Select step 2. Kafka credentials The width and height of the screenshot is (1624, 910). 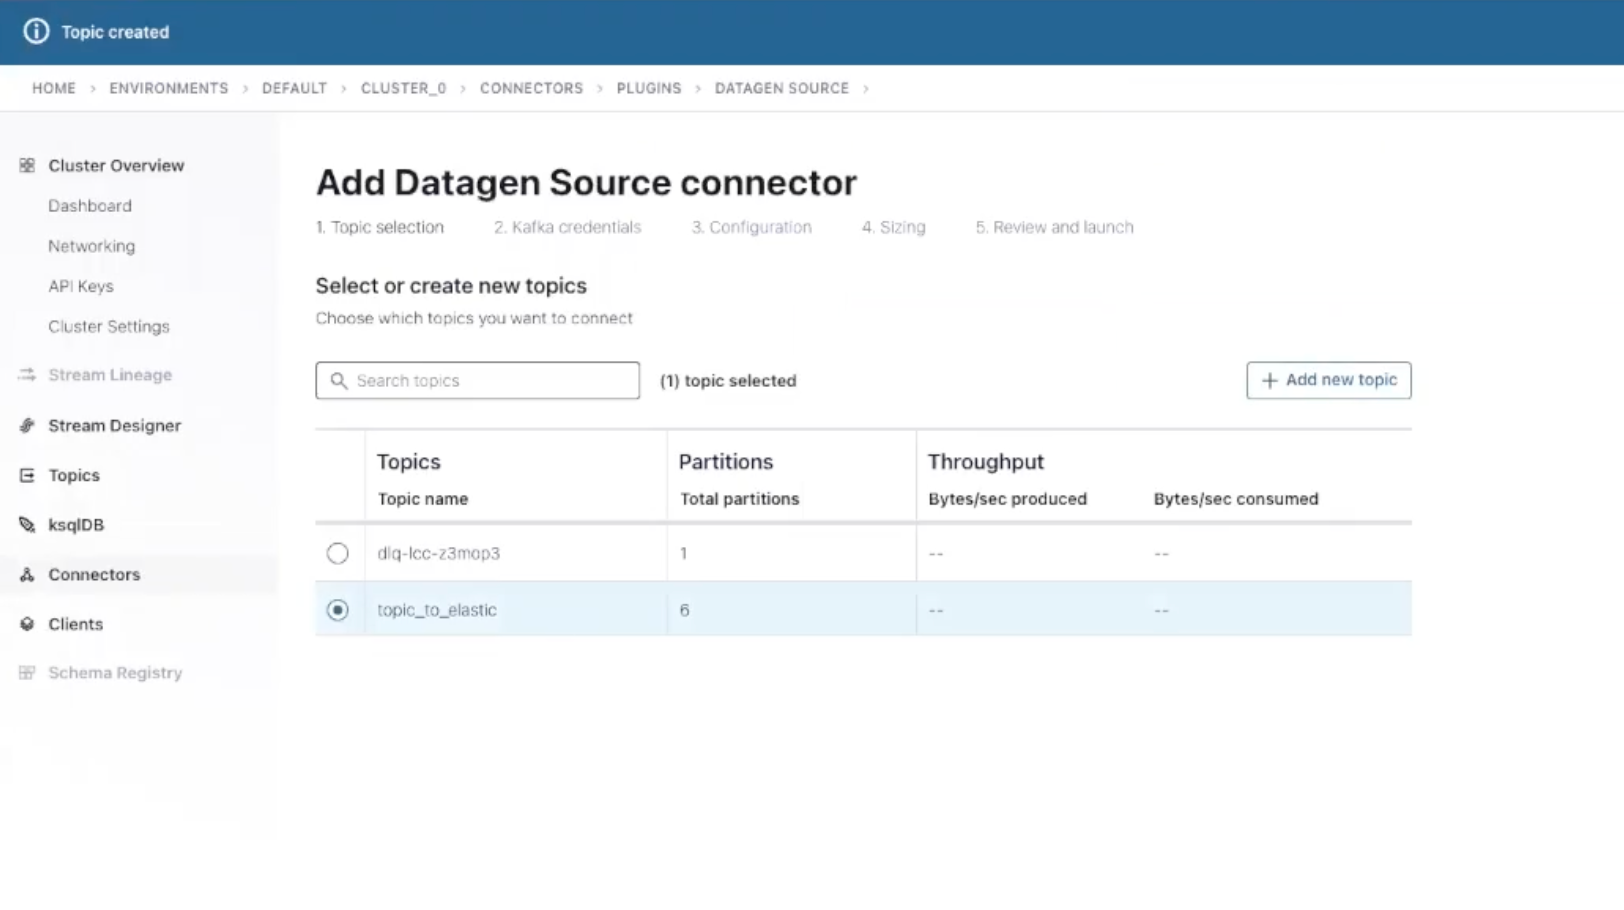[567, 227]
